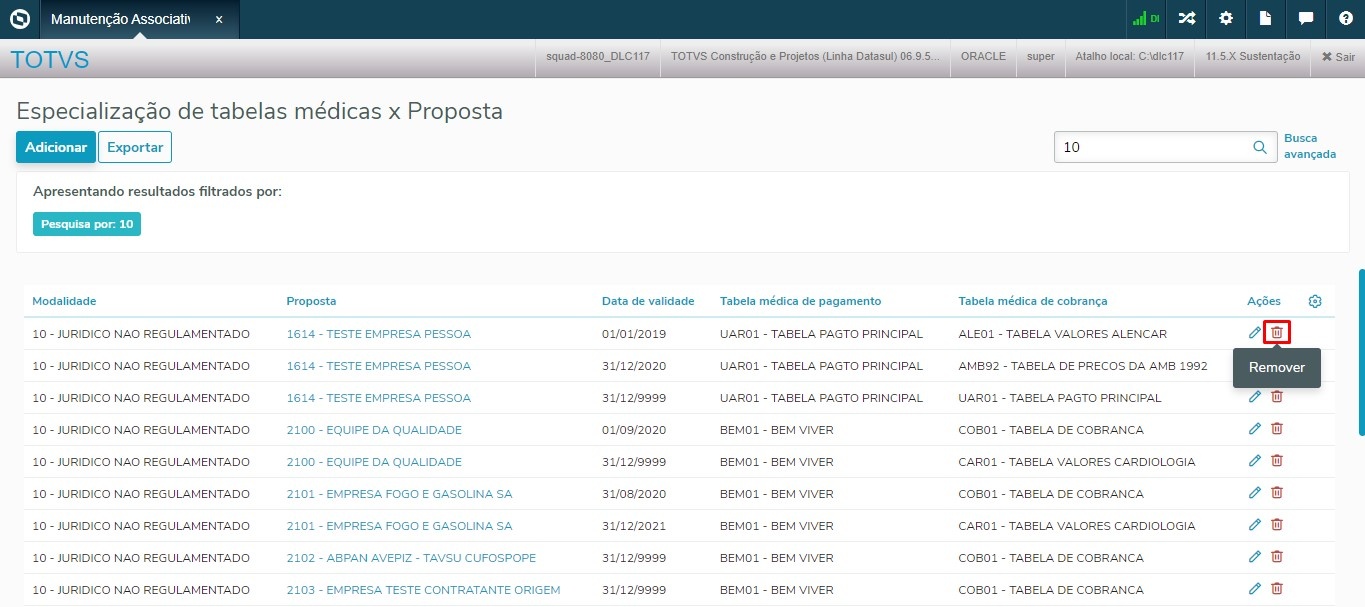This screenshot has height=607, width=1365.
Task: Sort by Proposta column header
Action: pyautogui.click(x=311, y=301)
